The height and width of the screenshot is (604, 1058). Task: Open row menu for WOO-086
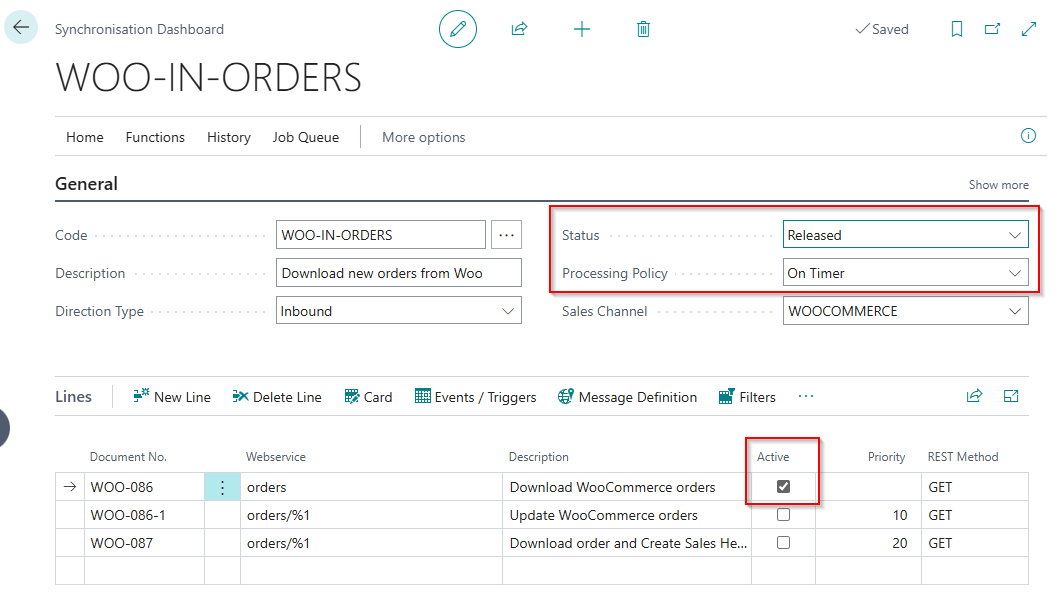tap(222, 487)
